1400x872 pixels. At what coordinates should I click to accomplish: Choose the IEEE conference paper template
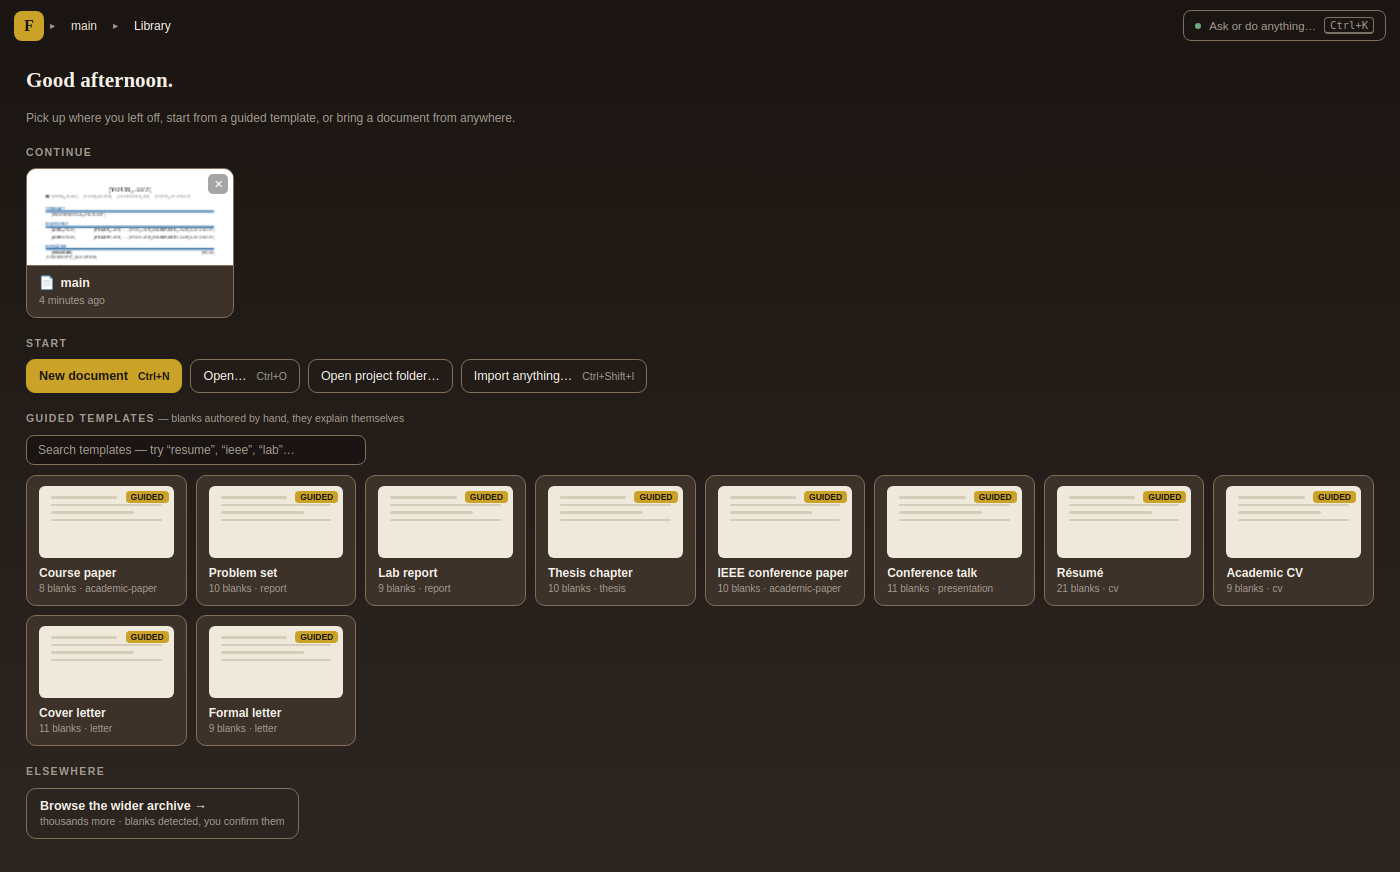click(785, 540)
